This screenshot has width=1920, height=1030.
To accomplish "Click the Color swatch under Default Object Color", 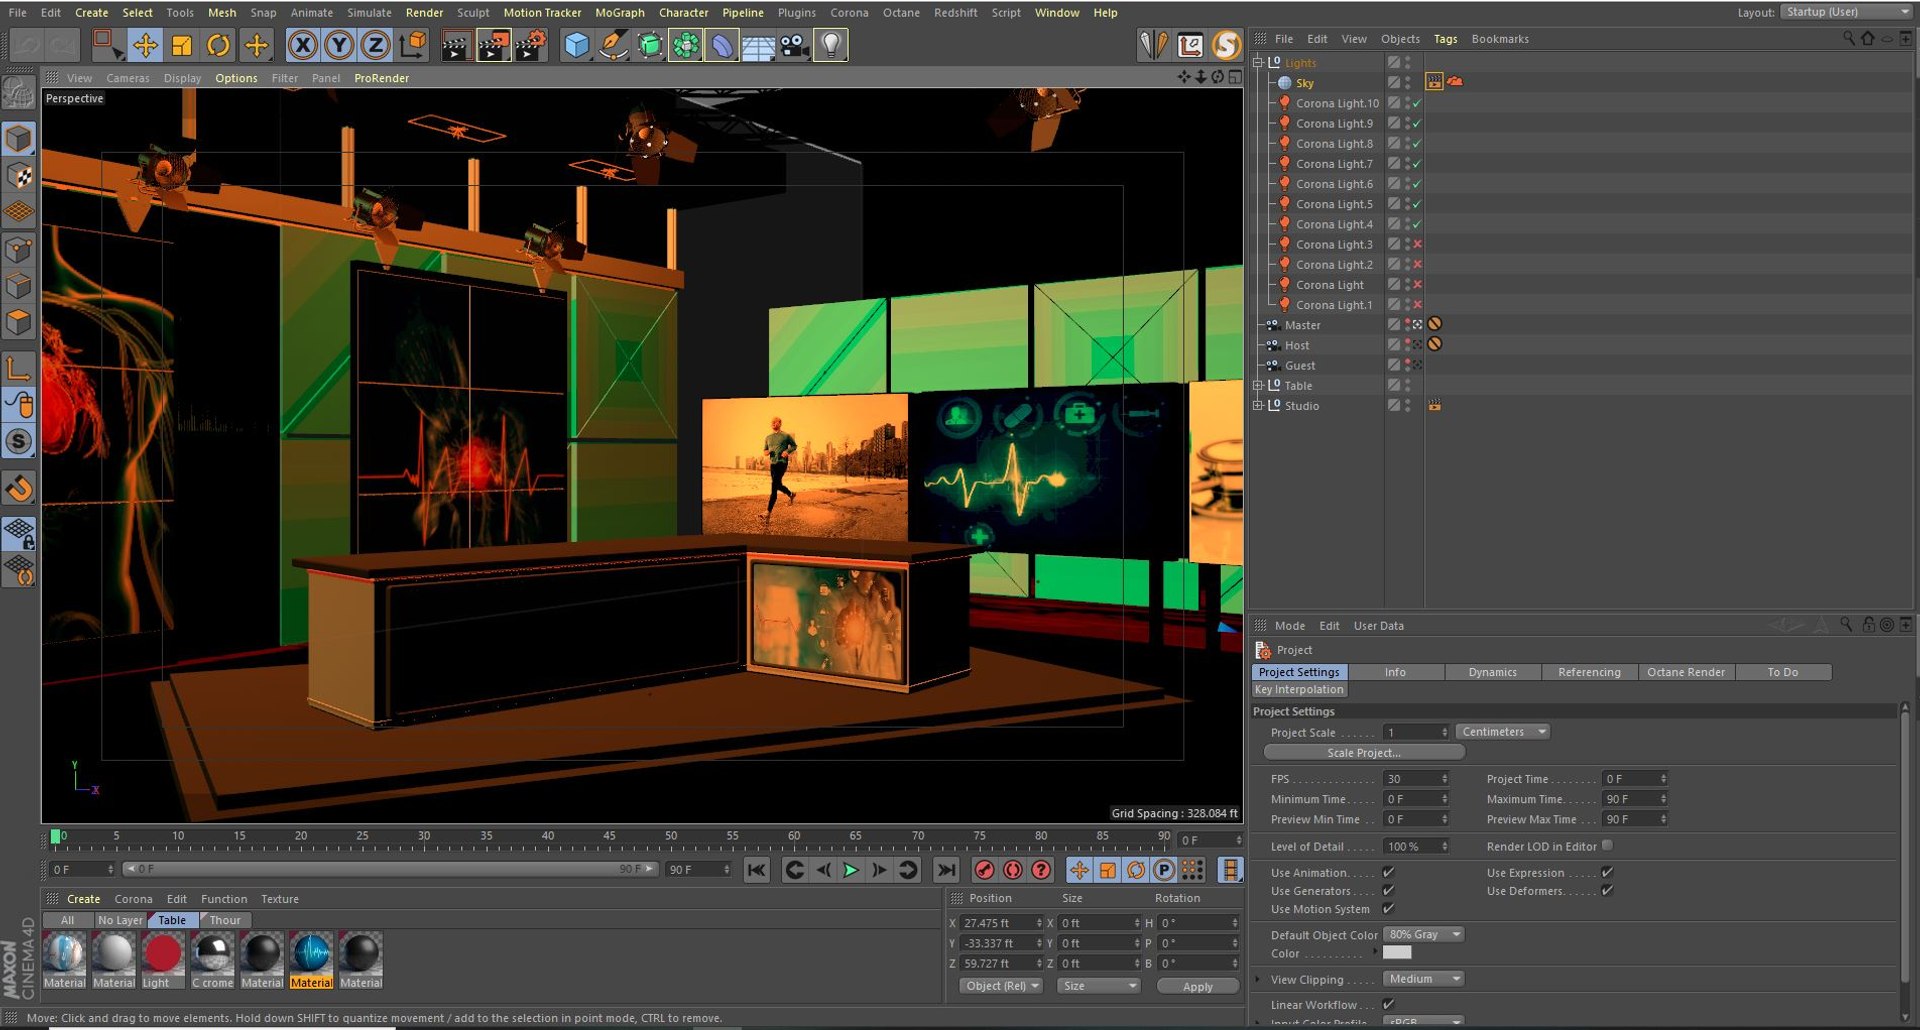I will tap(1397, 952).
